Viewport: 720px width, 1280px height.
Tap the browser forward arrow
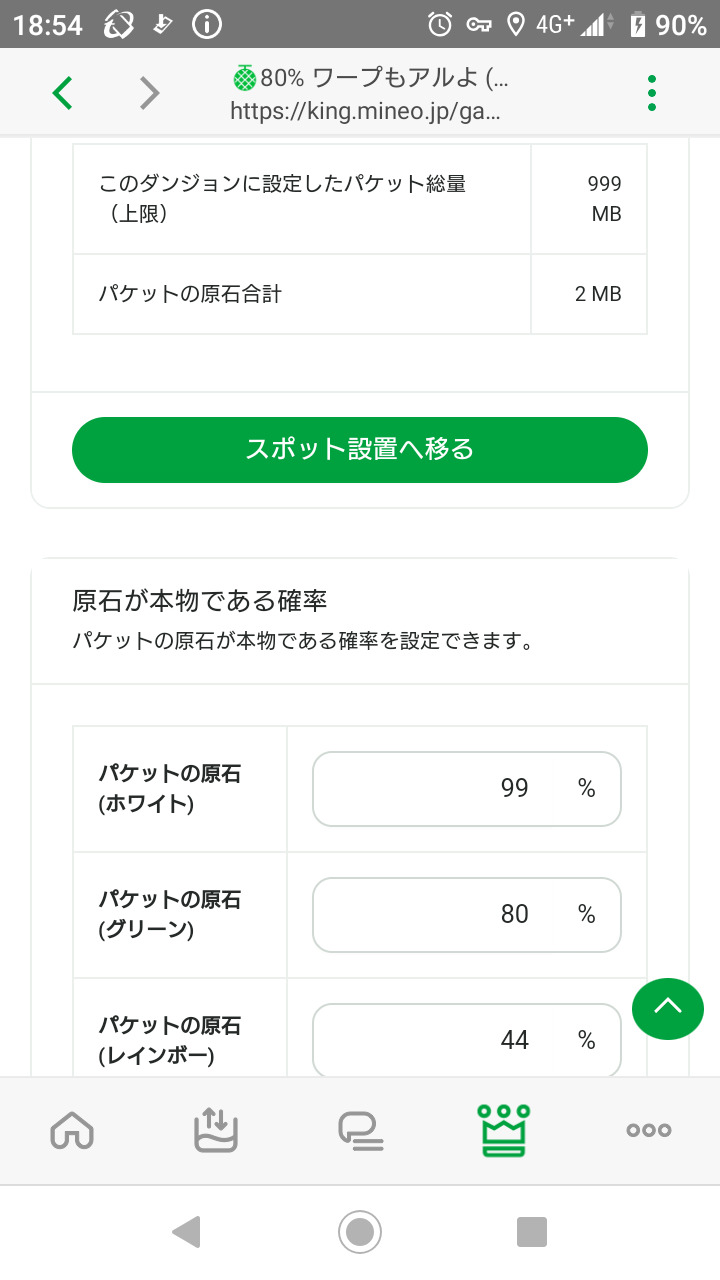(x=149, y=93)
